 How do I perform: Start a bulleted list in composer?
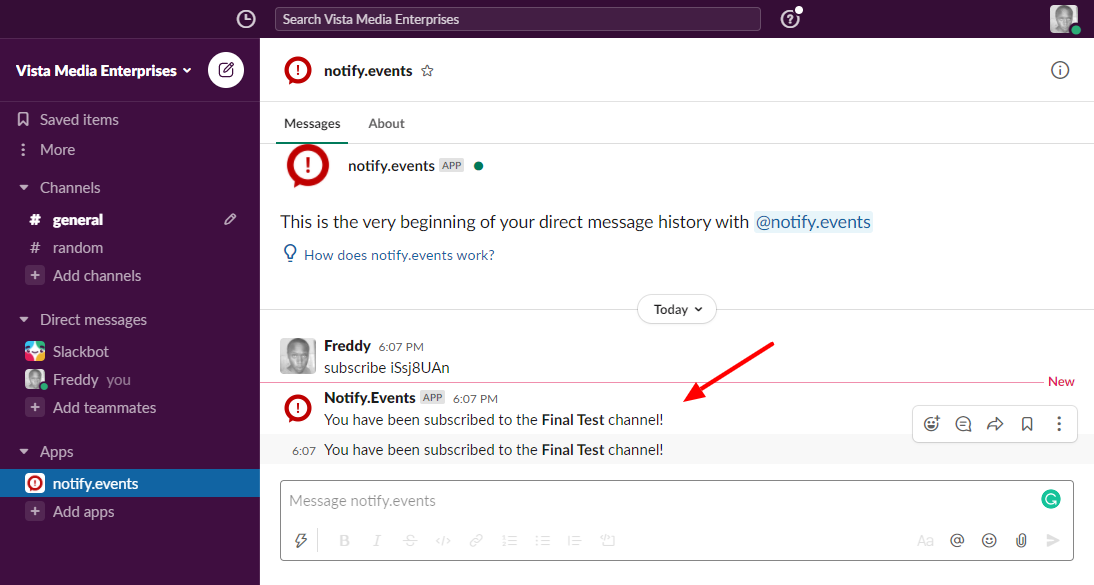(542, 540)
